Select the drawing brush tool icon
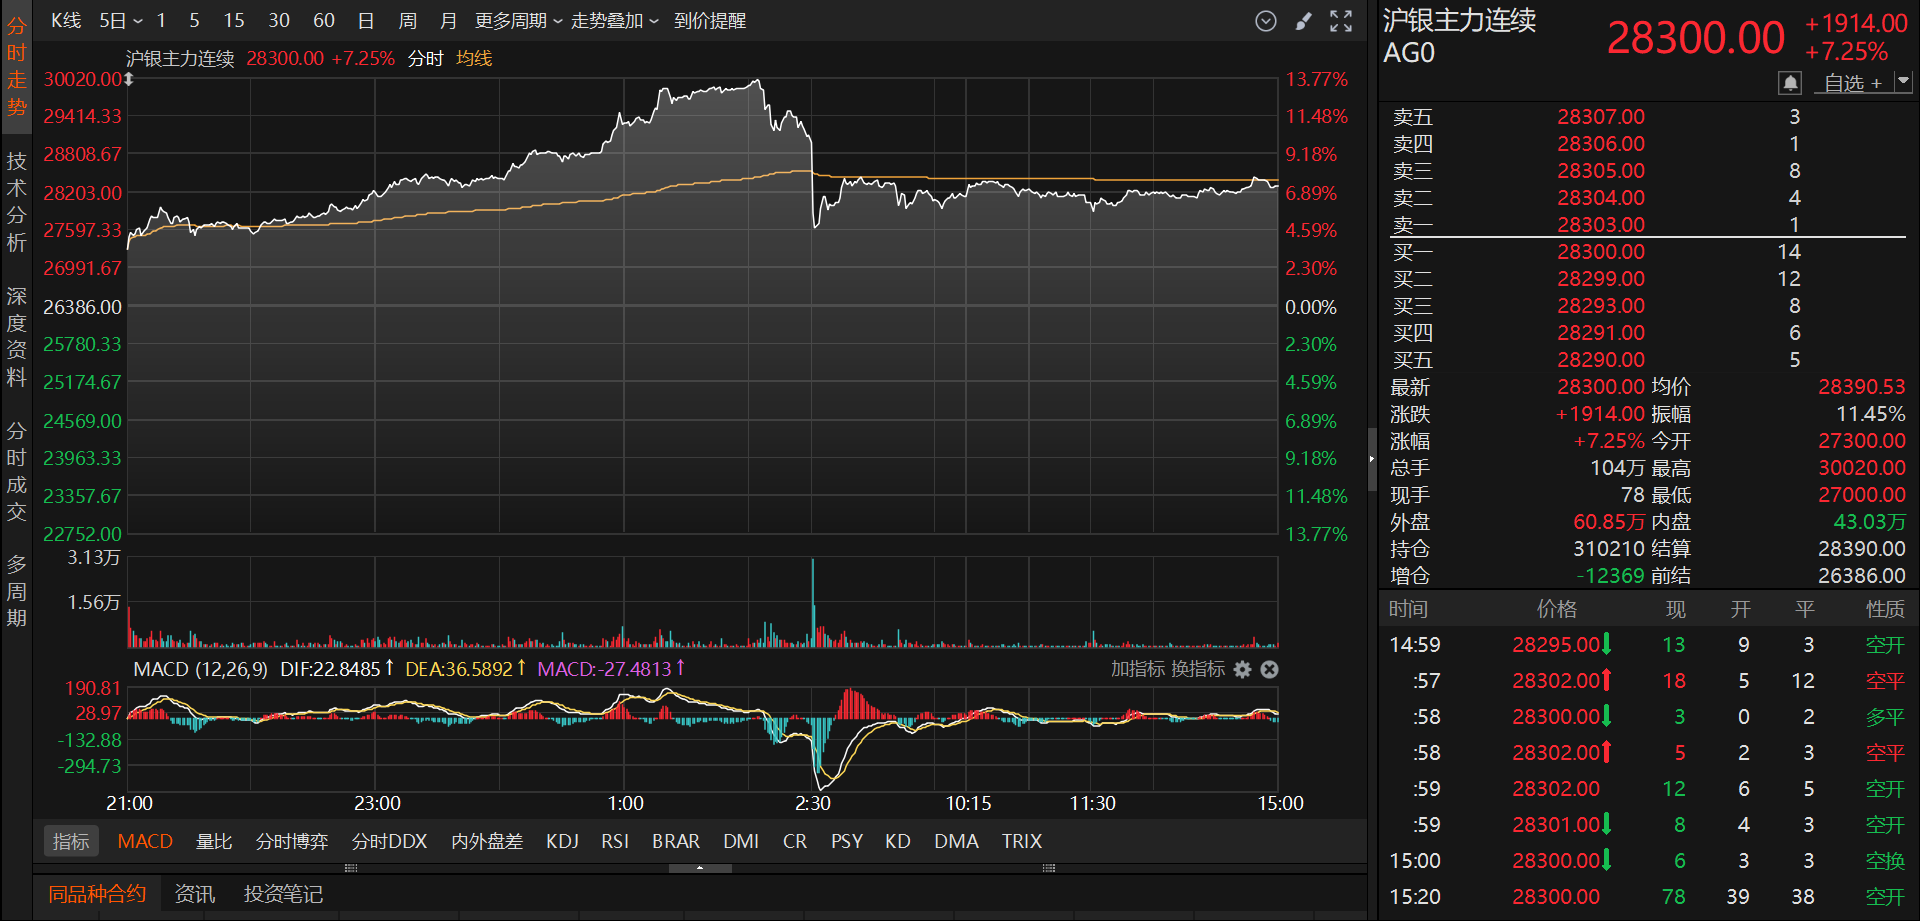Image resolution: width=1920 pixels, height=921 pixels. tap(1303, 21)
